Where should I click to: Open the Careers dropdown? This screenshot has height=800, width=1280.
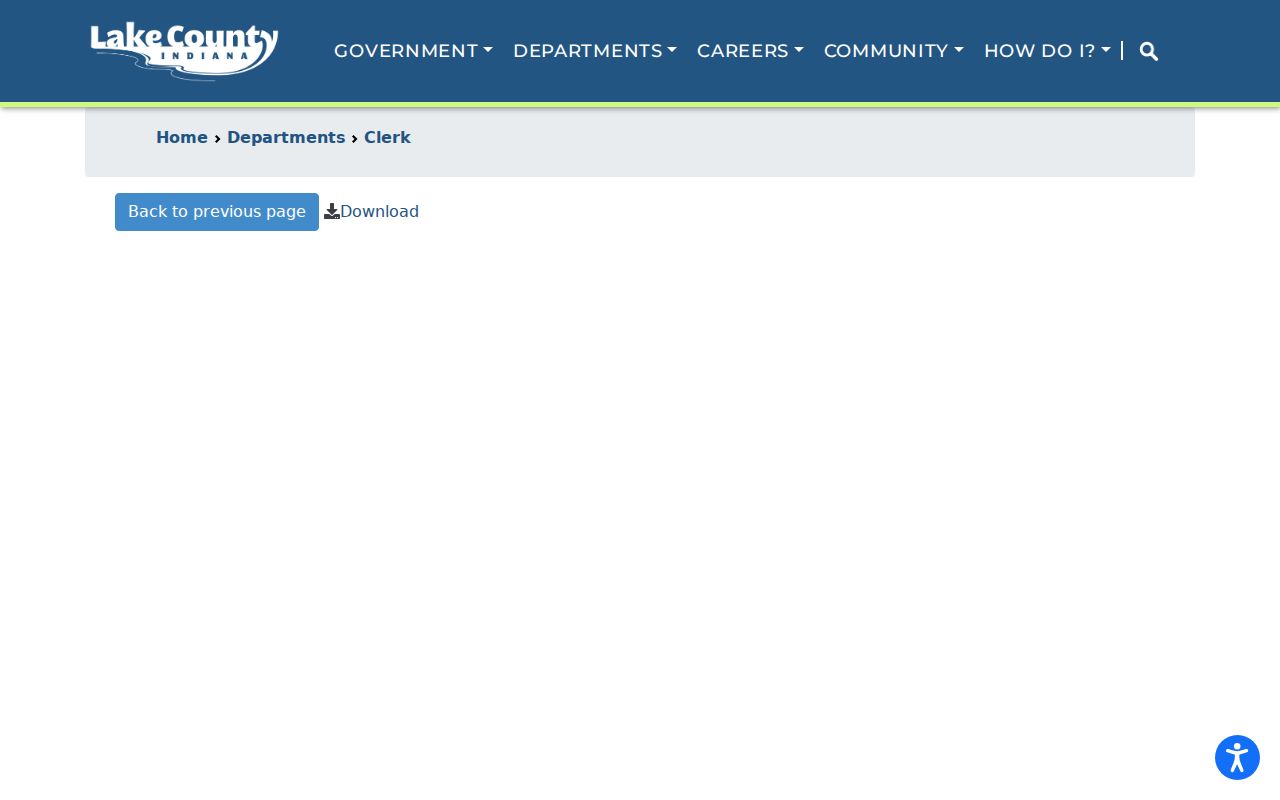click(x=750, y=51)
